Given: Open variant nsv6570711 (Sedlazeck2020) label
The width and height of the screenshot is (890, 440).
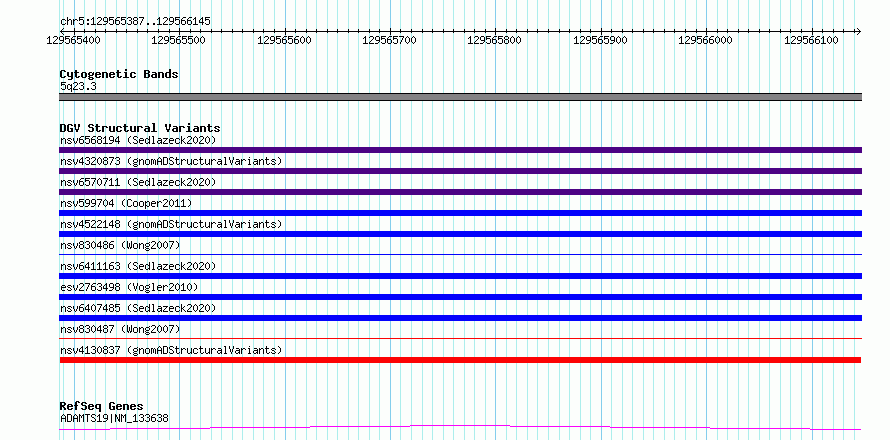Looking at the screenshot, I should coord(138,182).
